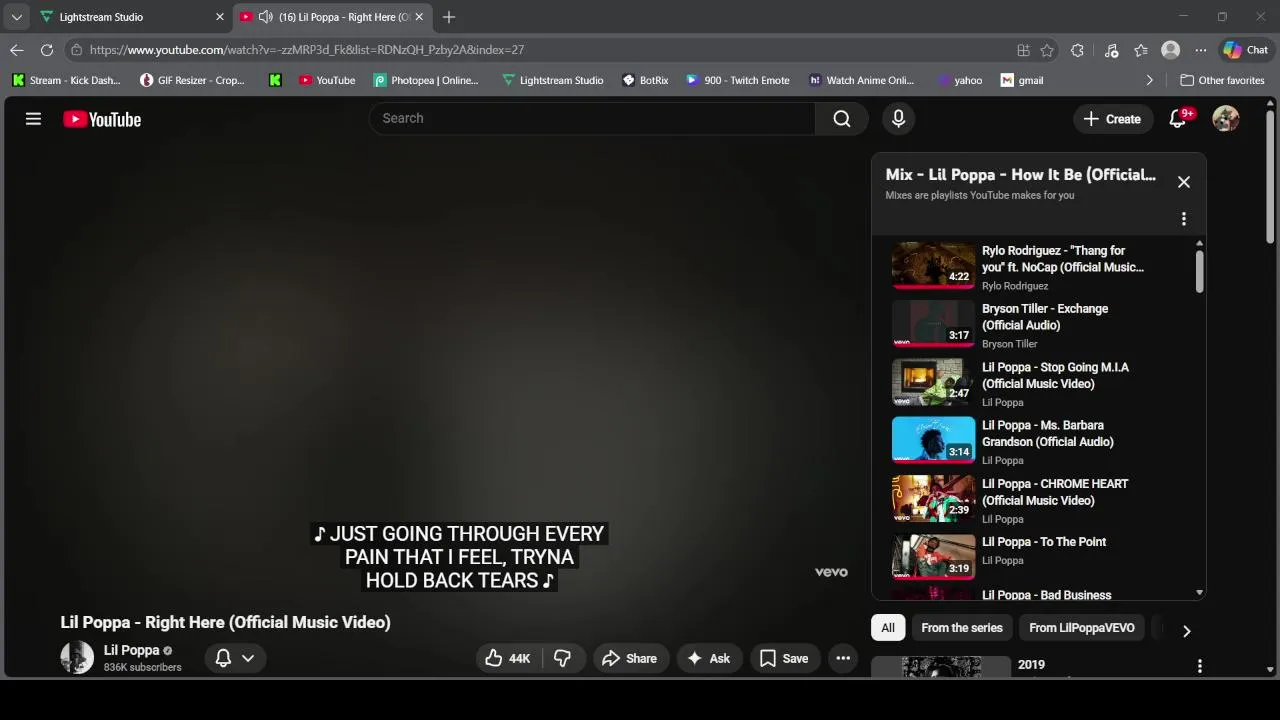Play Rylo Rodriguez Thang for you thumbnail
Image resolution: width=1280 pixels, height=720 pixels.
pyautogui.click(x=933, y=265)
